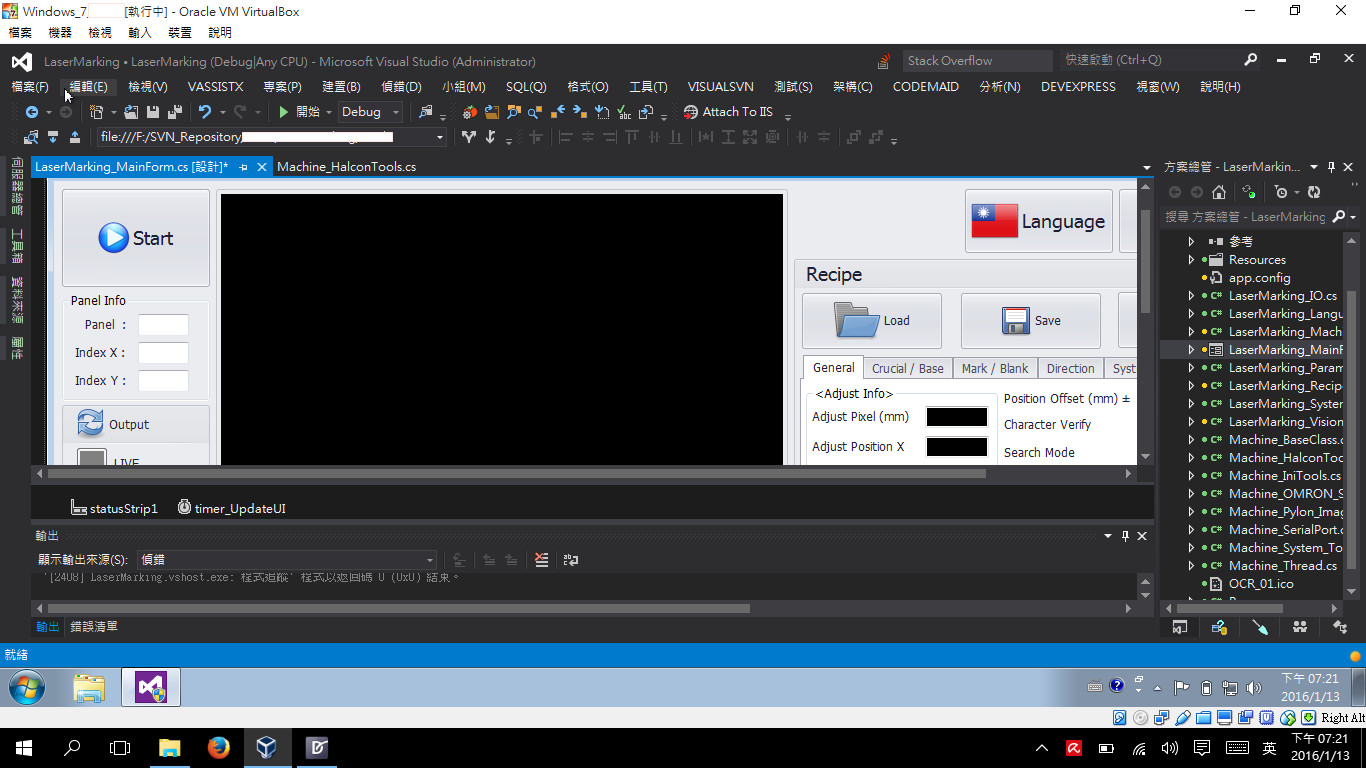Start debugging with the green play icon
The height and width of the screenshot is (768, 1366).
tap(284, 112)
